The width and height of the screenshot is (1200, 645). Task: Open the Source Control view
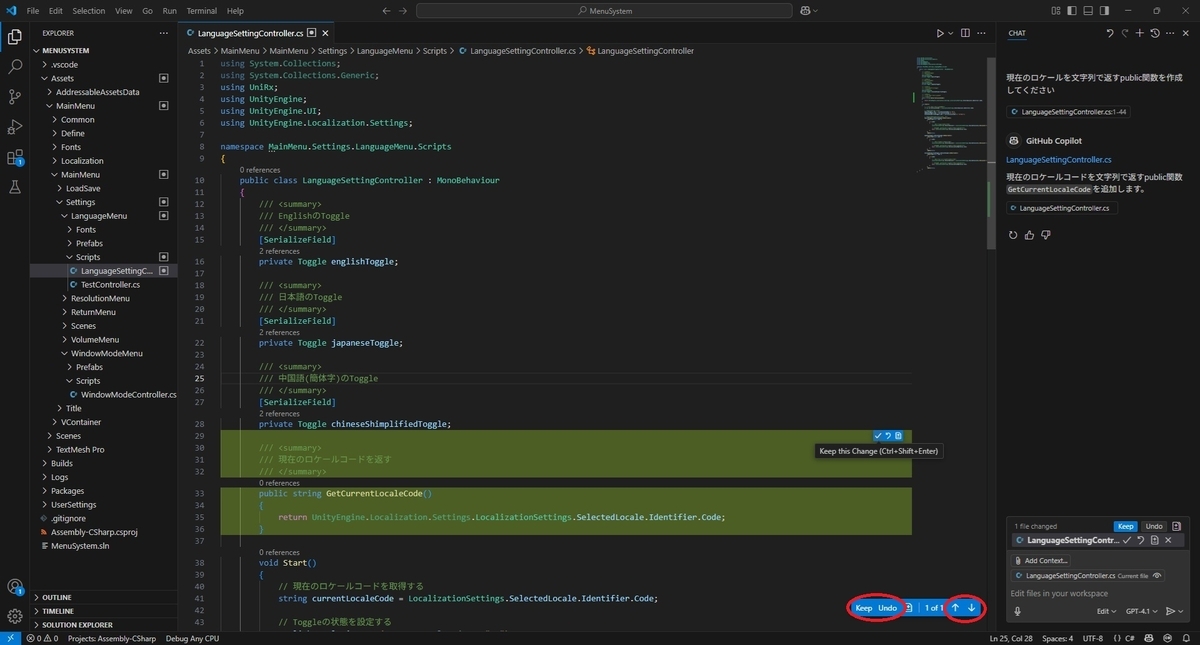pos(14,96)
